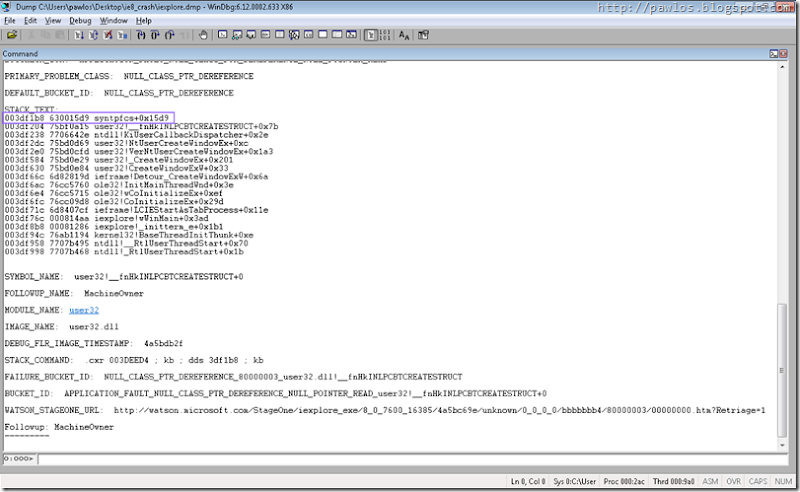The image size is (800, 492).
Task: Click the 'FOLLOWUP_NAME: MachineOwner' line
Action: (x=74, y=293)
